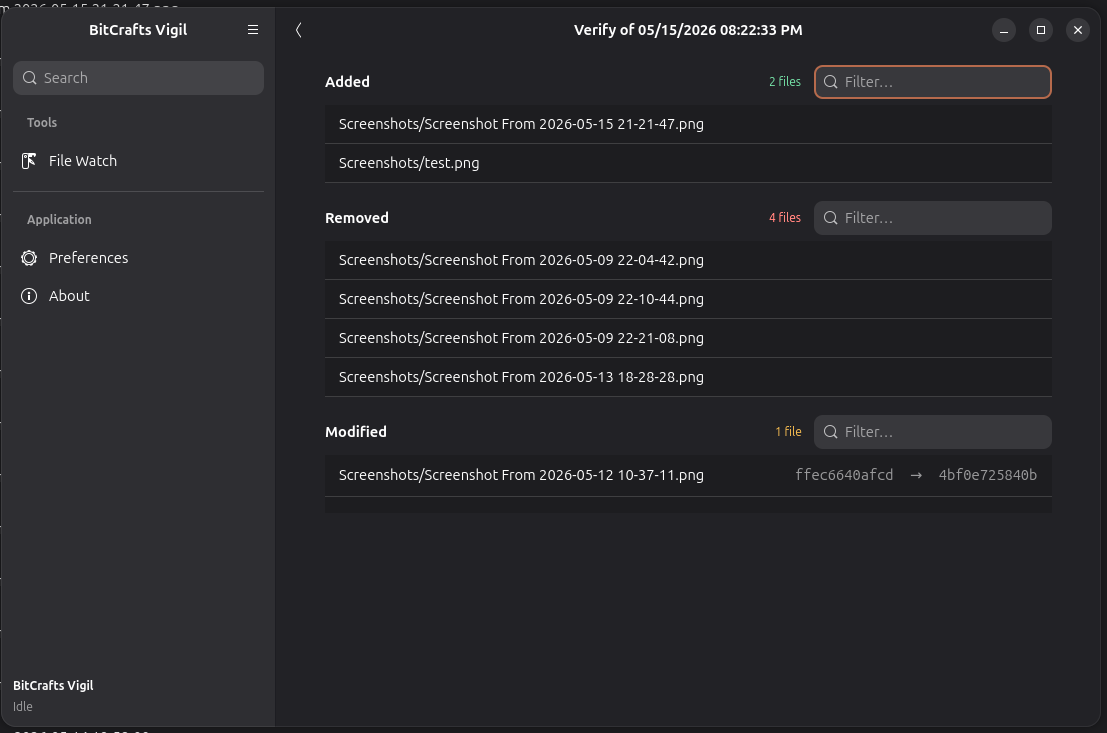1107x733 pixels.
Task: Click the About info icon
Action: click(29, 296)
